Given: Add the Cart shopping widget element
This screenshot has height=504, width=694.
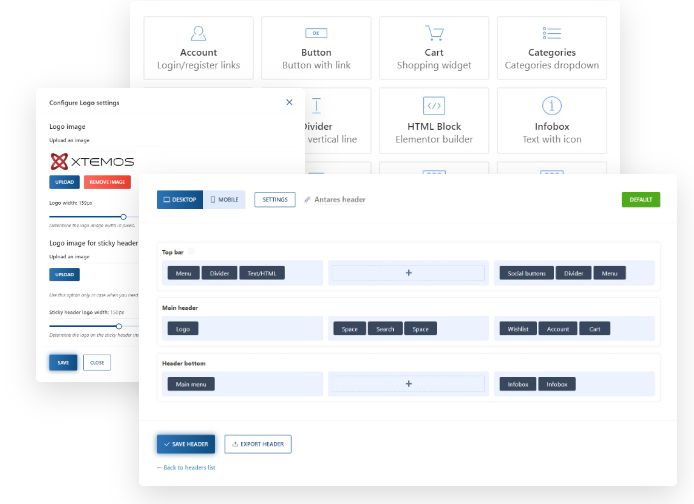Looking at the screenshot, I should pyautogui.click(x=434, y=48).
